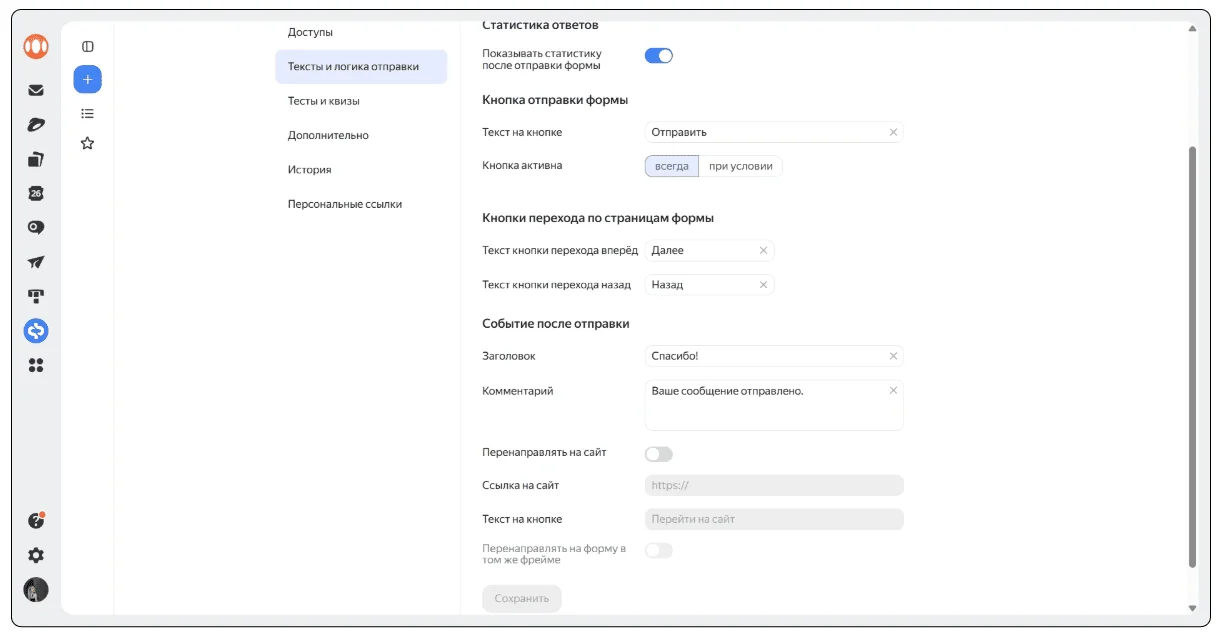Click the vertical scrollbar thumb
This screenshot has height=639, width=1222.
point(1191,356)
